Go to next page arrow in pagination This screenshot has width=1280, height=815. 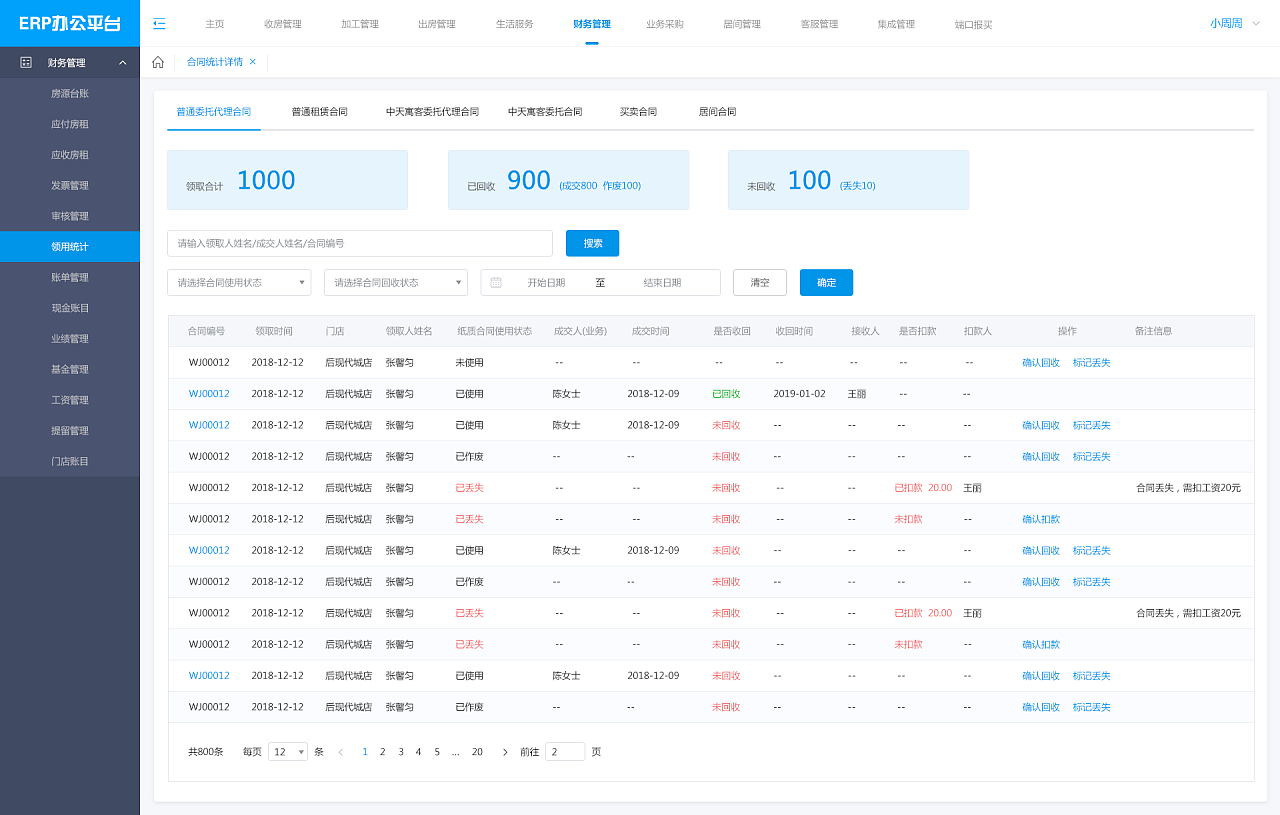pos(505,752)
